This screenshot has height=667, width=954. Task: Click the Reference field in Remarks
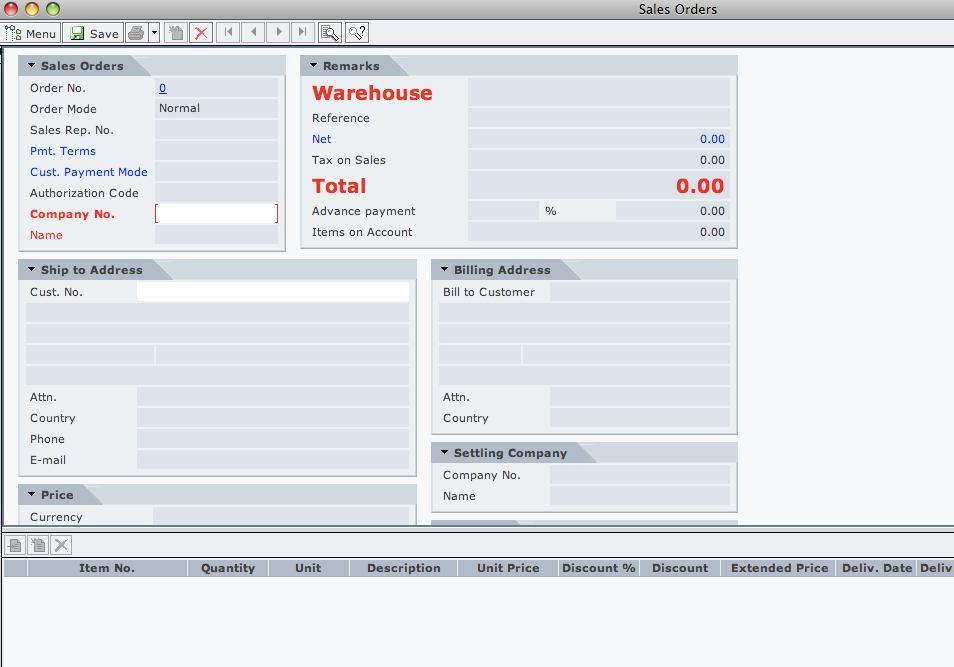(599, 117)
